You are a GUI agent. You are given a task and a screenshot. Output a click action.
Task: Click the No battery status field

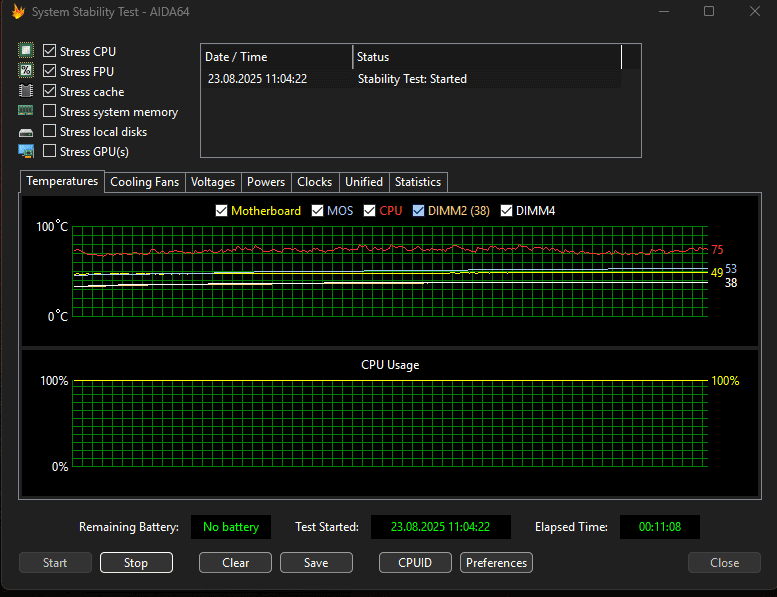tap(231, 527)
